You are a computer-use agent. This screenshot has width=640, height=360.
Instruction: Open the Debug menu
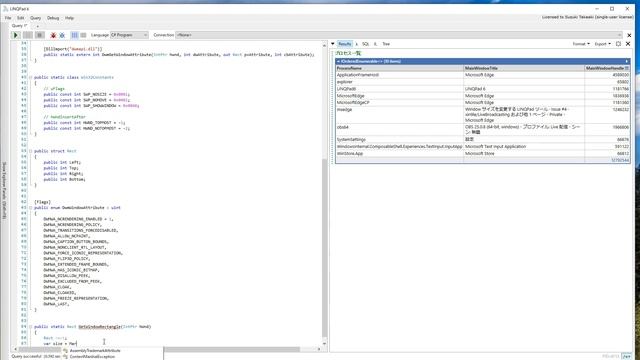pos(53,18)
